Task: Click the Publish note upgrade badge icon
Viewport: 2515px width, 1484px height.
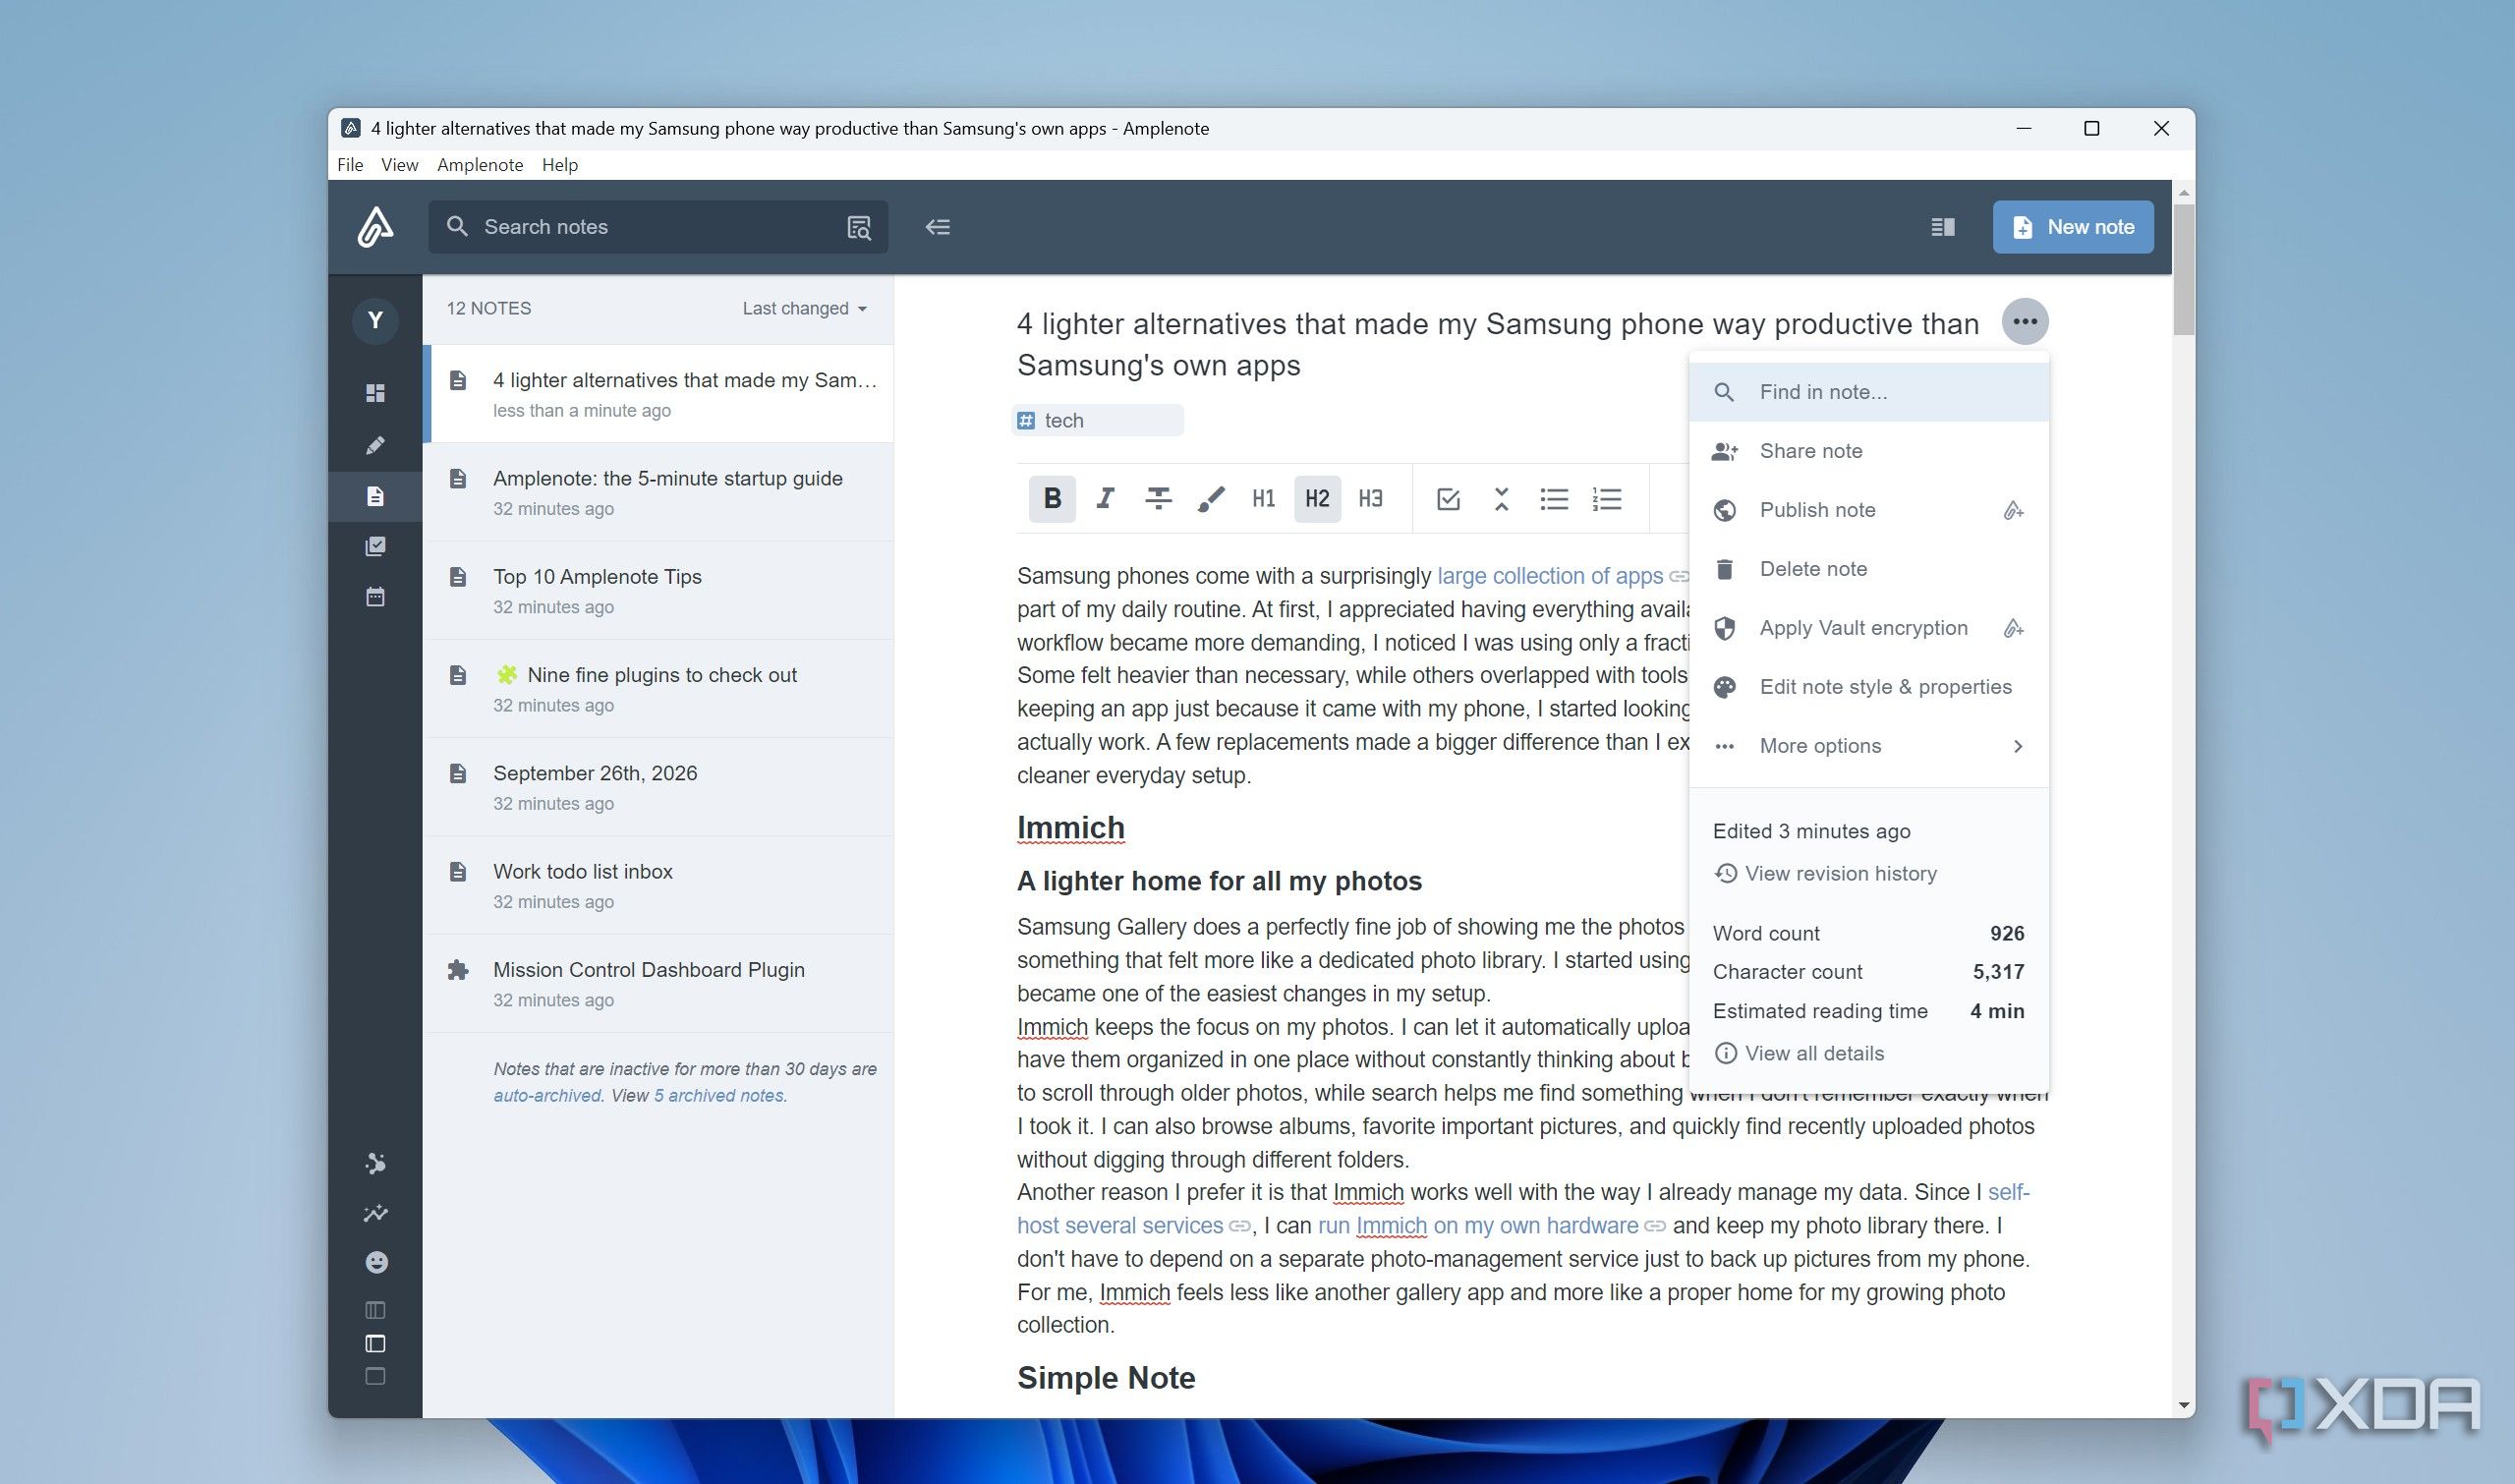Action: pos(2013,510)
